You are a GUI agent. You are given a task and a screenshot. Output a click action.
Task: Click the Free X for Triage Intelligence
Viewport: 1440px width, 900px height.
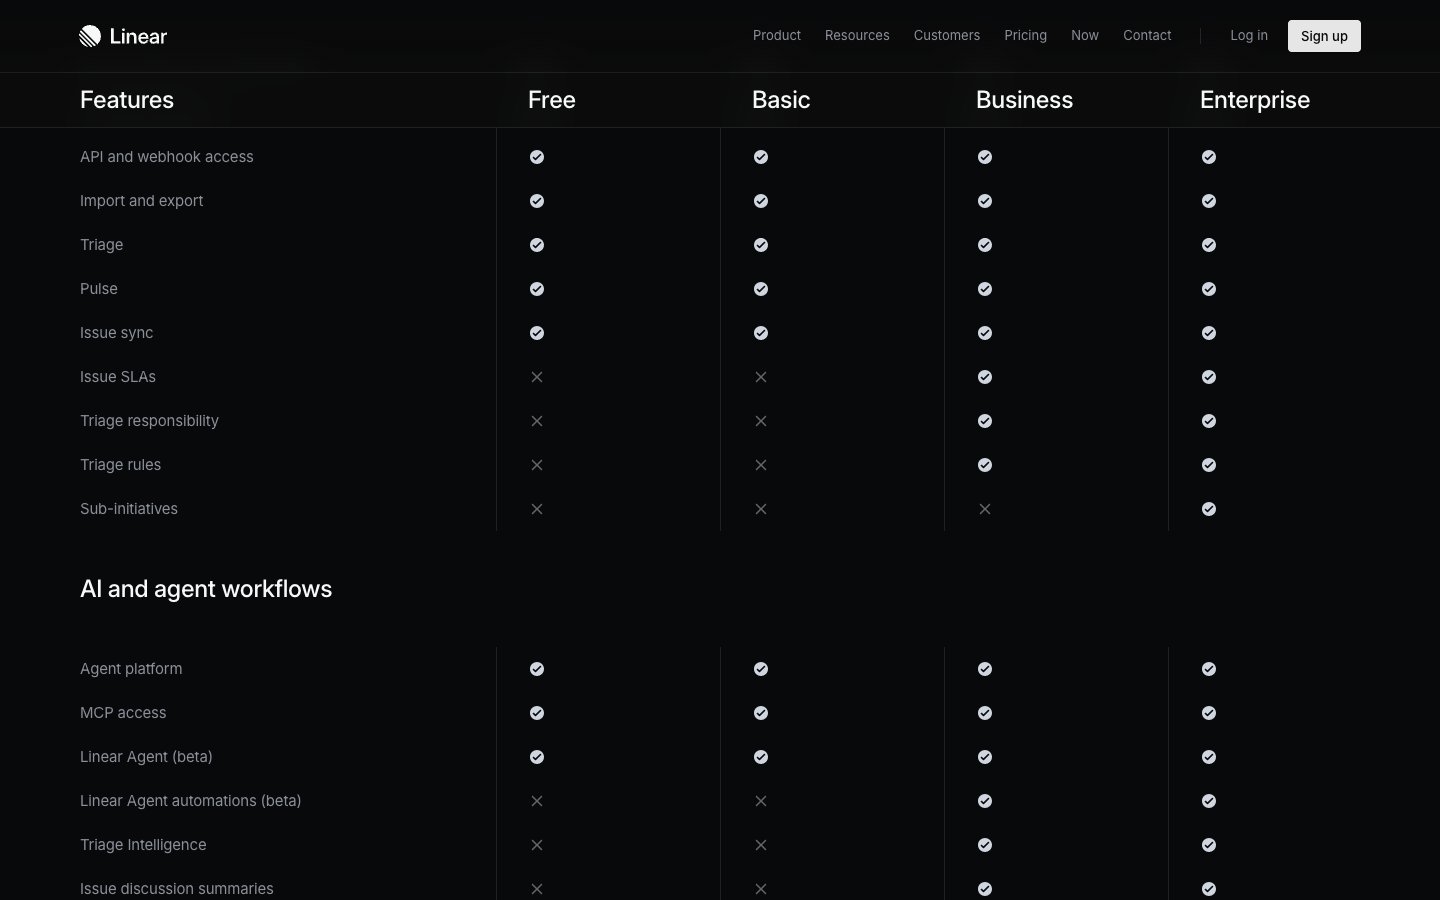click(537, 845)
